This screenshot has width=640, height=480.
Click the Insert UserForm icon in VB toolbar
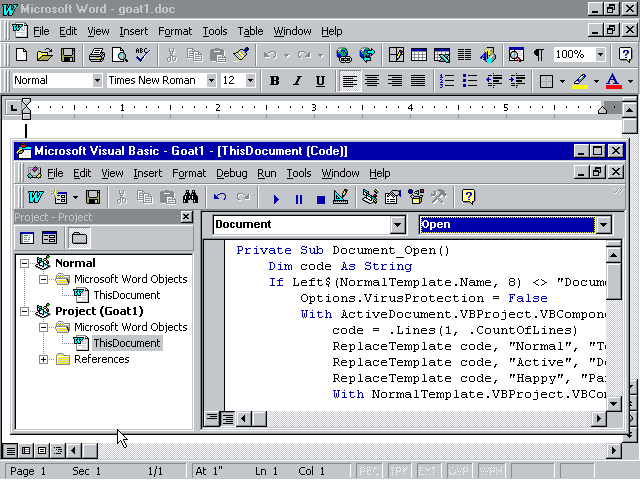coord(60,197)
